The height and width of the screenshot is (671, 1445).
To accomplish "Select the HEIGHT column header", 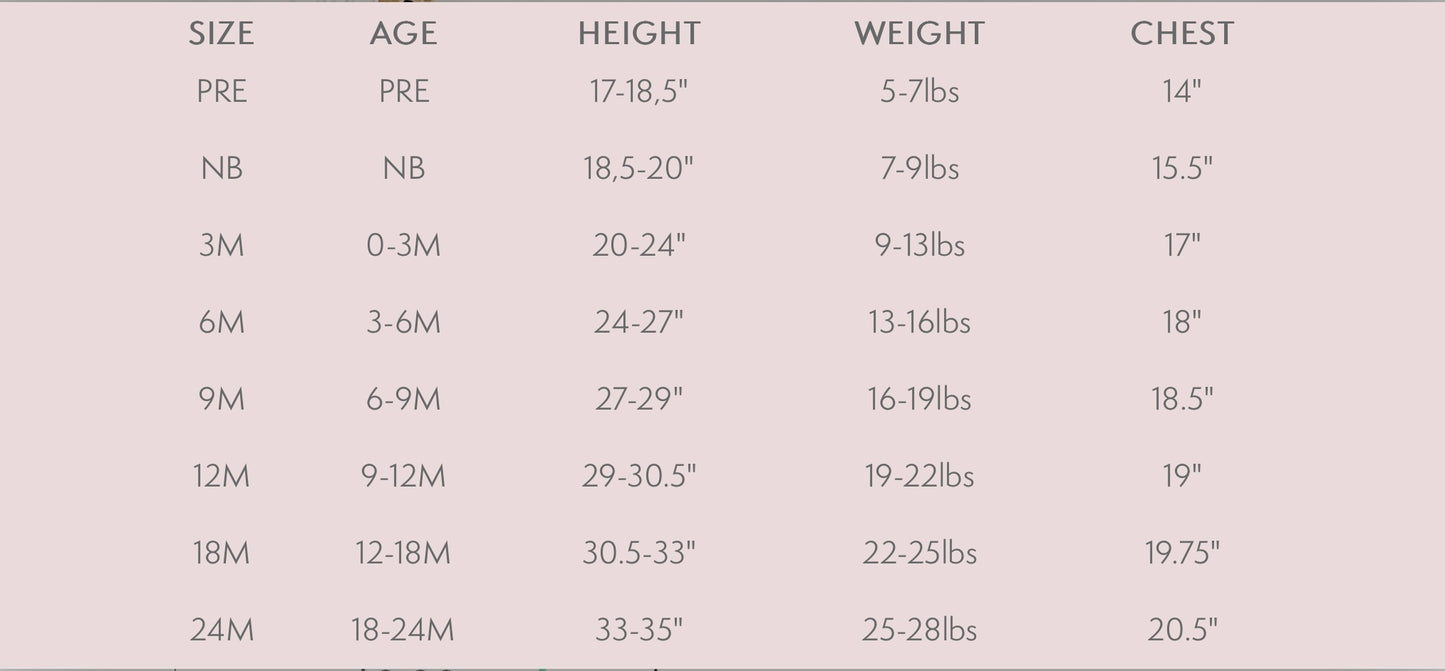I will click(639, 34).
